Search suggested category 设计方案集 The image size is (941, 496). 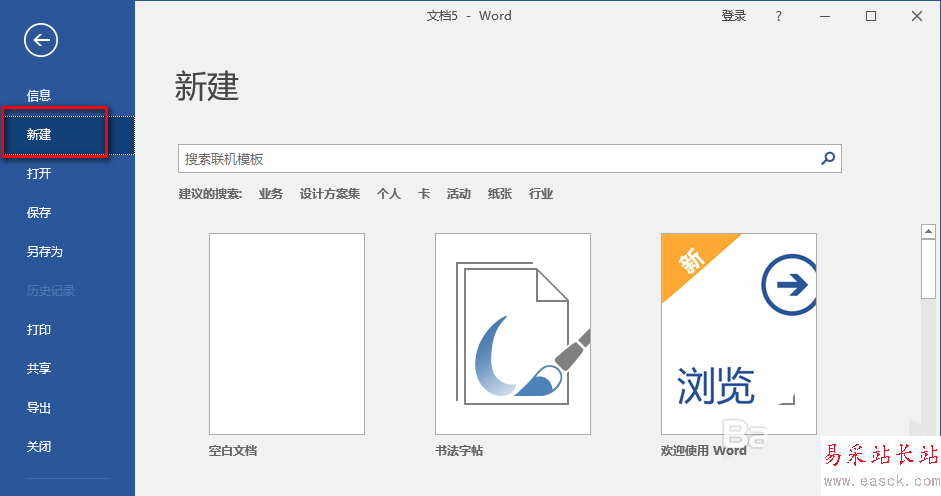[329, 194]
